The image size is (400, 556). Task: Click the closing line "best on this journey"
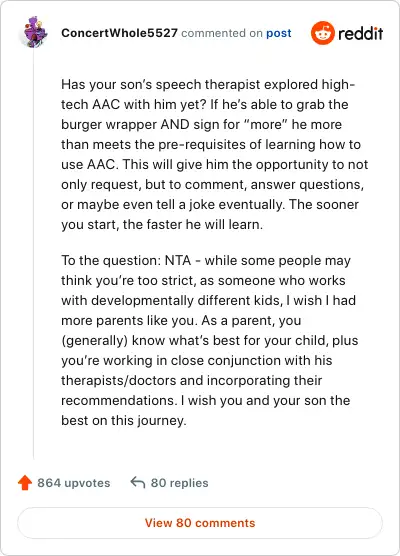pos(124,421)
